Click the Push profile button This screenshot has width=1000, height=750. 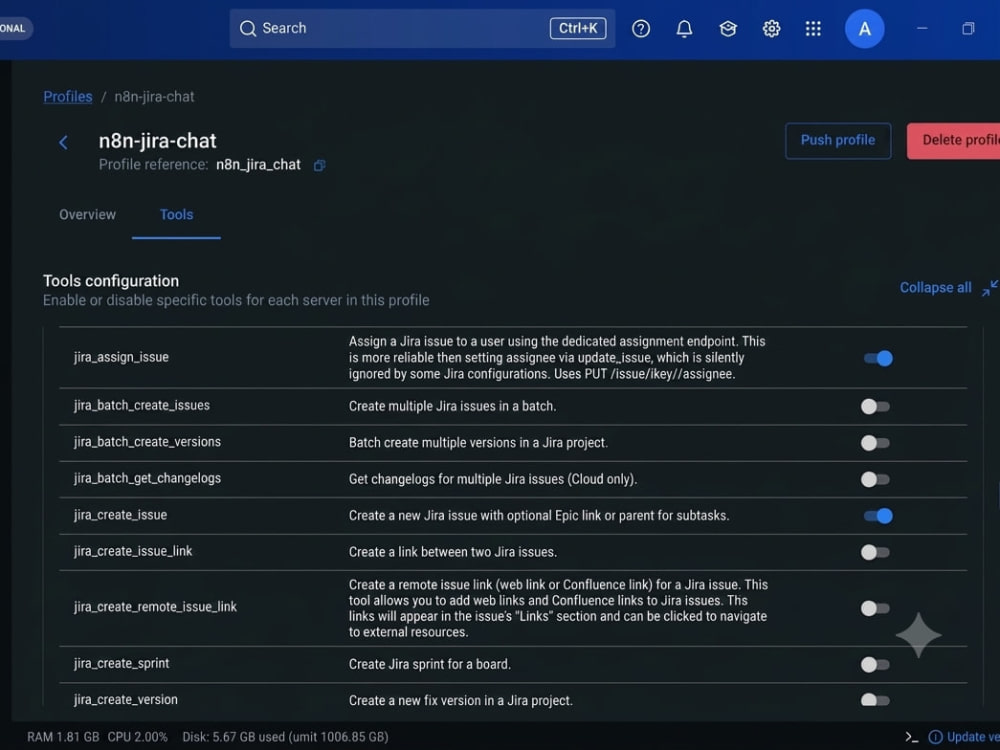[838, 141]
